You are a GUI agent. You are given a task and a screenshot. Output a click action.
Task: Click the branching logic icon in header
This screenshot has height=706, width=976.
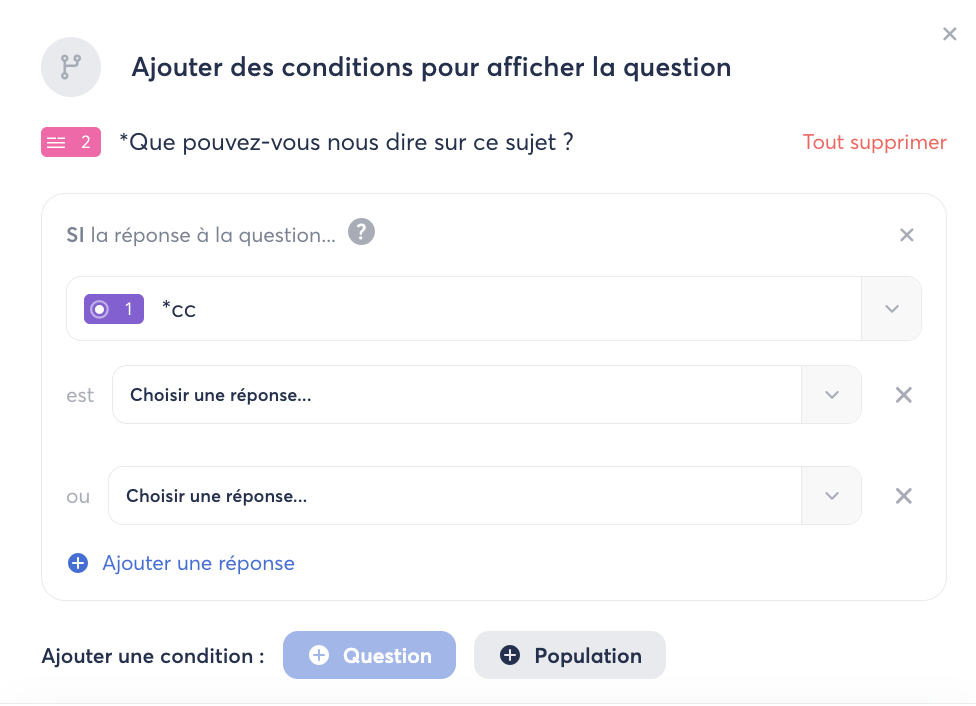tap(70, 68)
